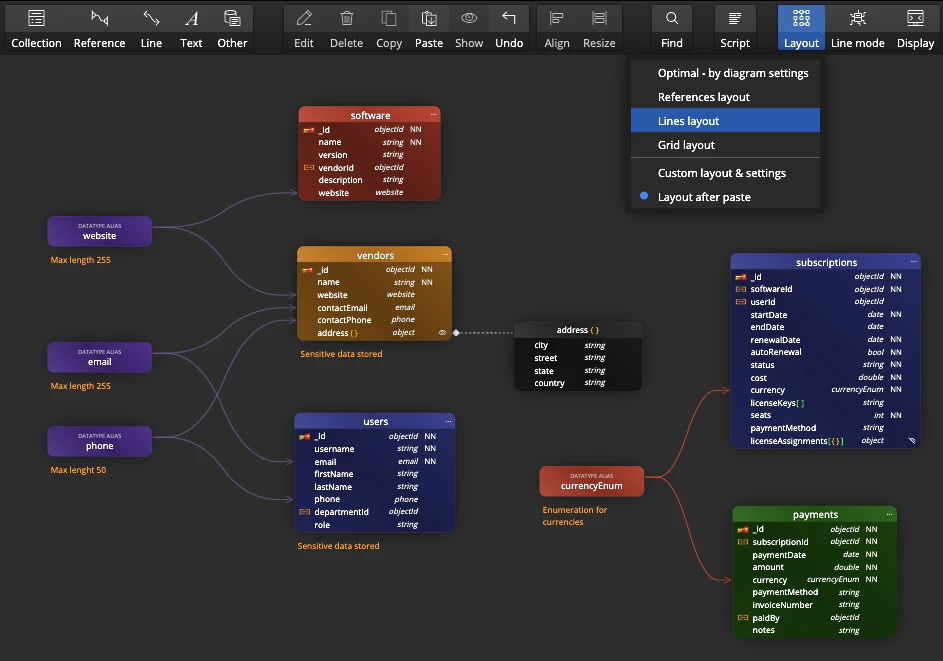Open the Script panel
This screenshot has width=943, height=661.
click(735, 28)
